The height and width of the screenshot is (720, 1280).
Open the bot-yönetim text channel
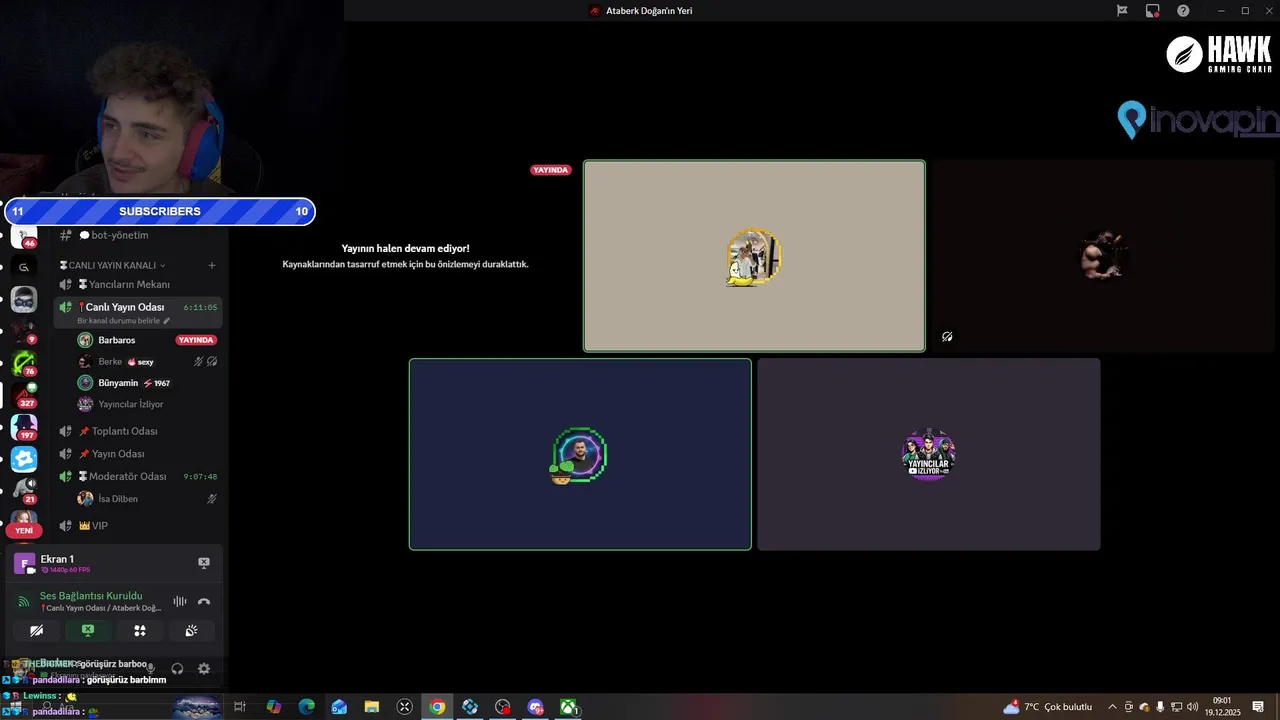click(x=119, y=235)
